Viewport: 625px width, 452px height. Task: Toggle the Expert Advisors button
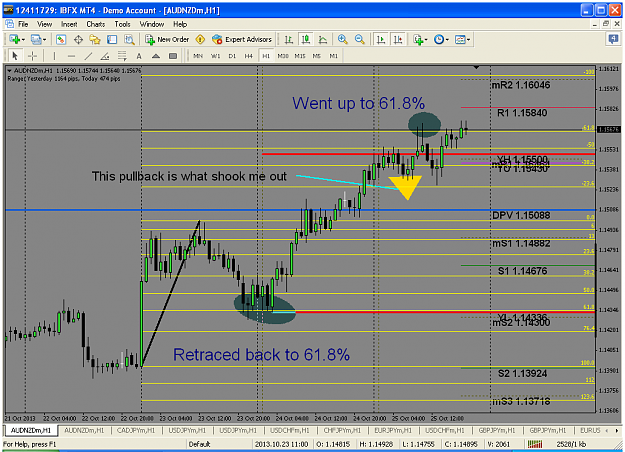click(242, 39)
